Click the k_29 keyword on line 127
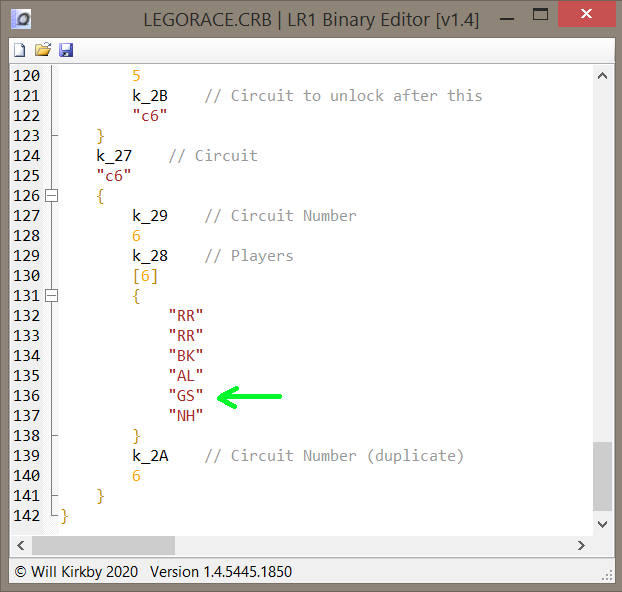622x592 pixels. coord(150,216)
